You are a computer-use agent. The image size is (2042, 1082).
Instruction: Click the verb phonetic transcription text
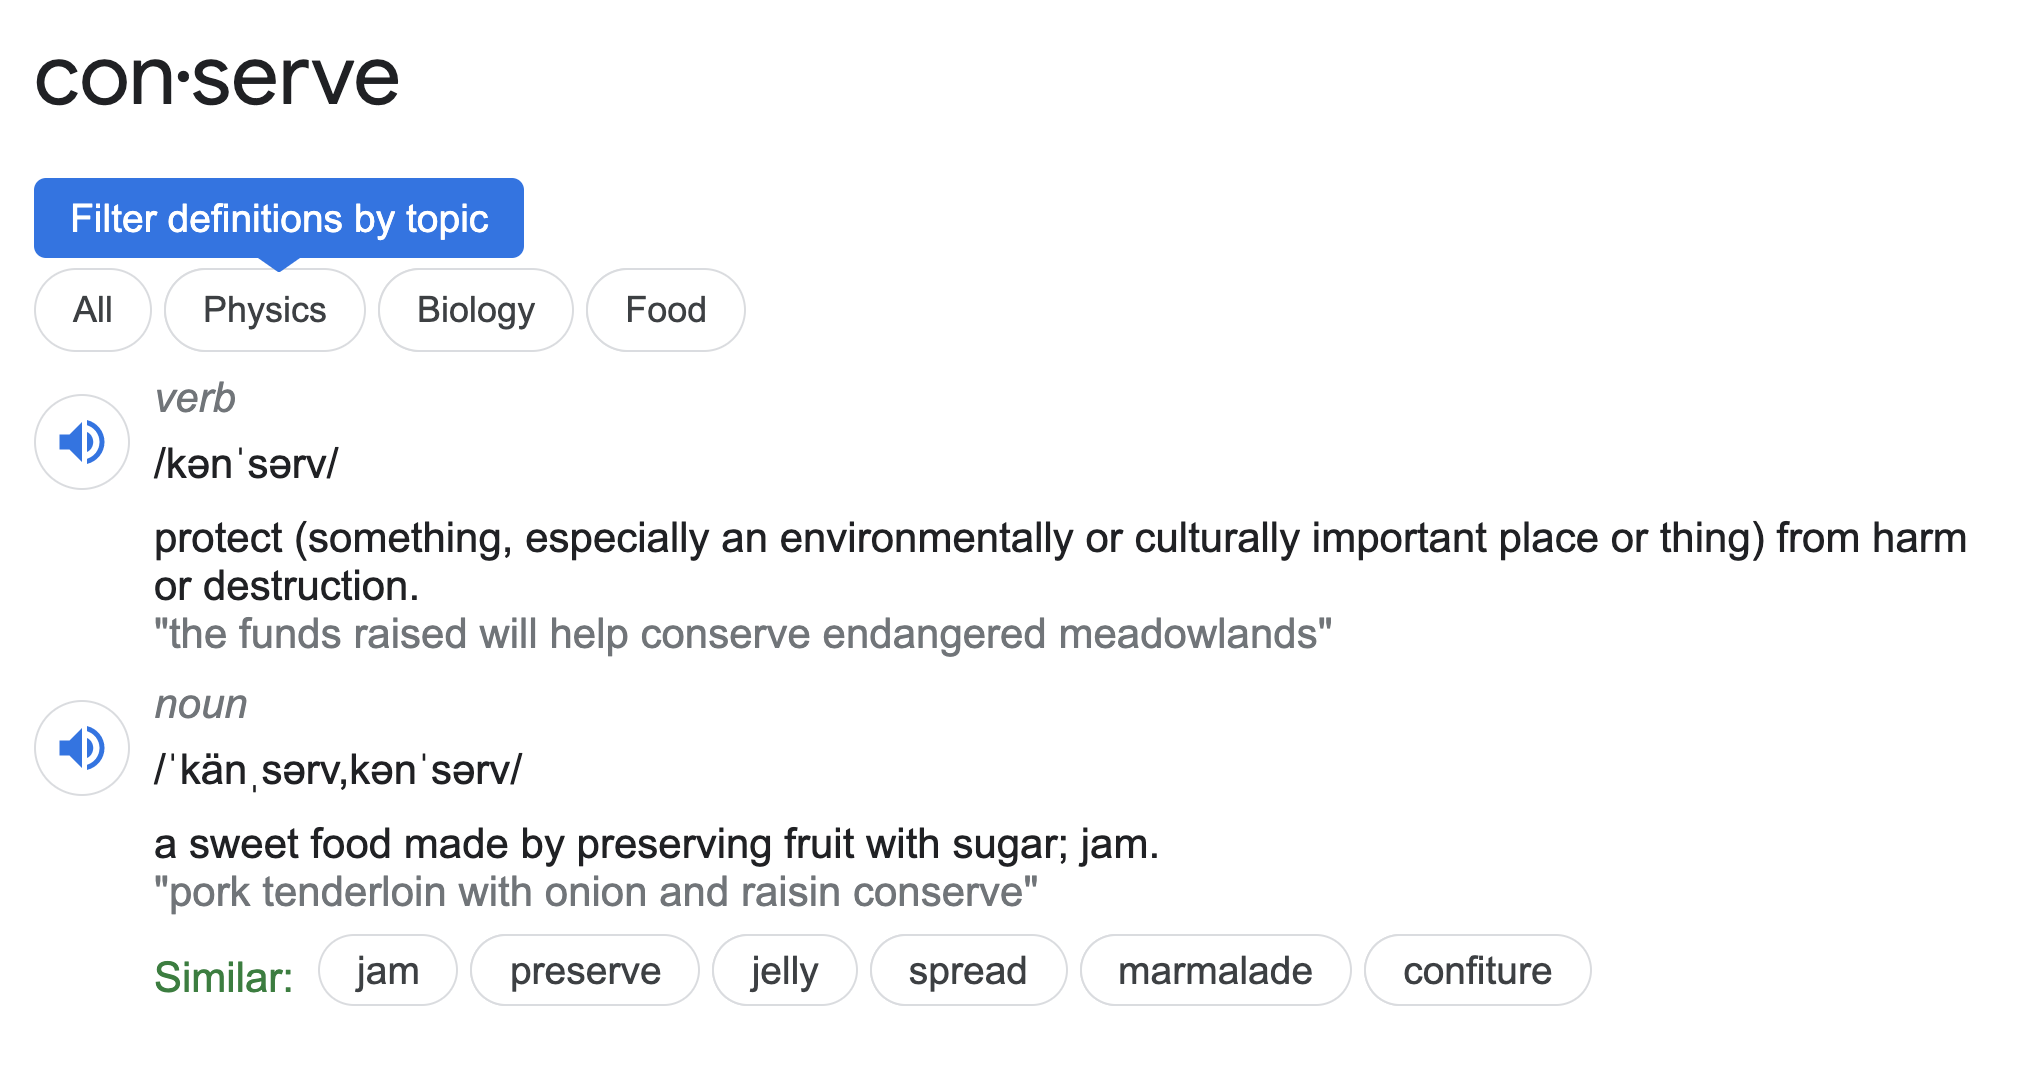click(246, 464)
